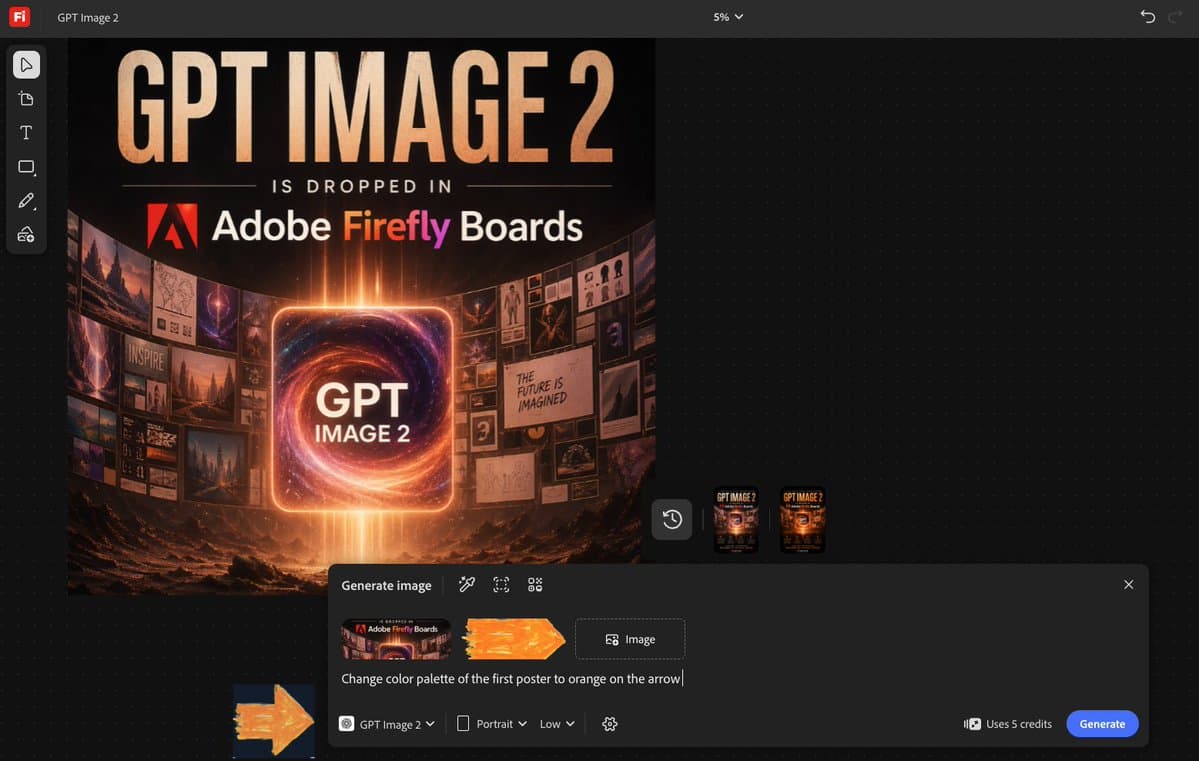Select the shape/frame tool
The width and height of the screenshot is (1199, 761).
tap(26, 166)
